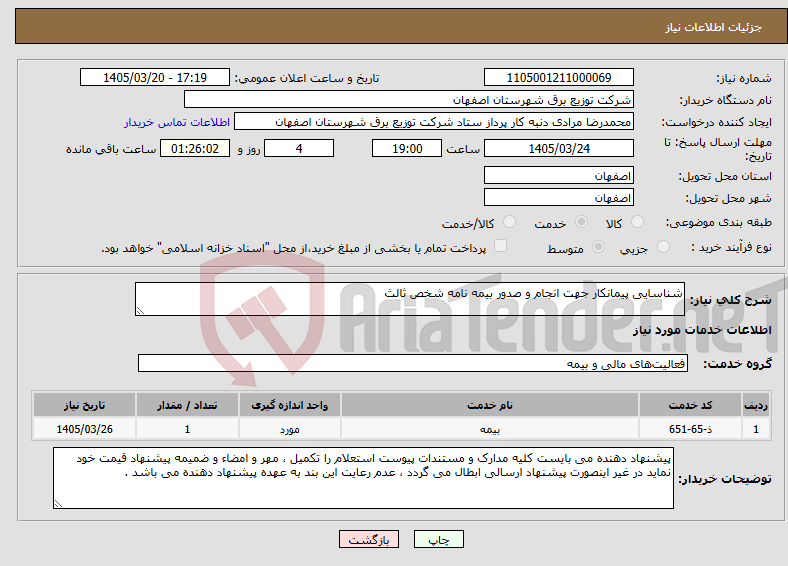Click the شرح کلی نیاز label
788x566 pixels.
pyautogui.click(x=730, y=300)
